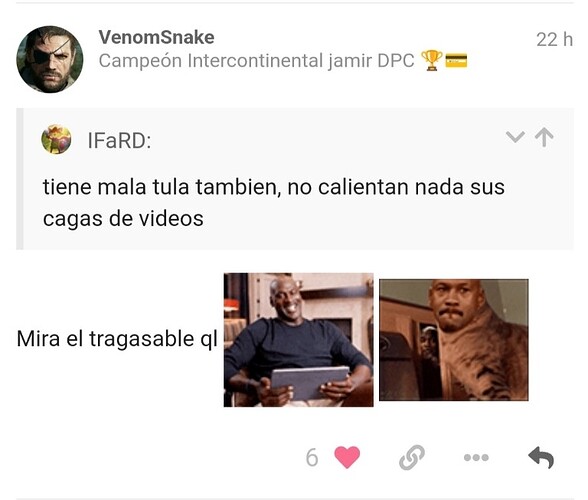Click the quoted text about videos
Viewport: 588px width, 500px height.
273,203
